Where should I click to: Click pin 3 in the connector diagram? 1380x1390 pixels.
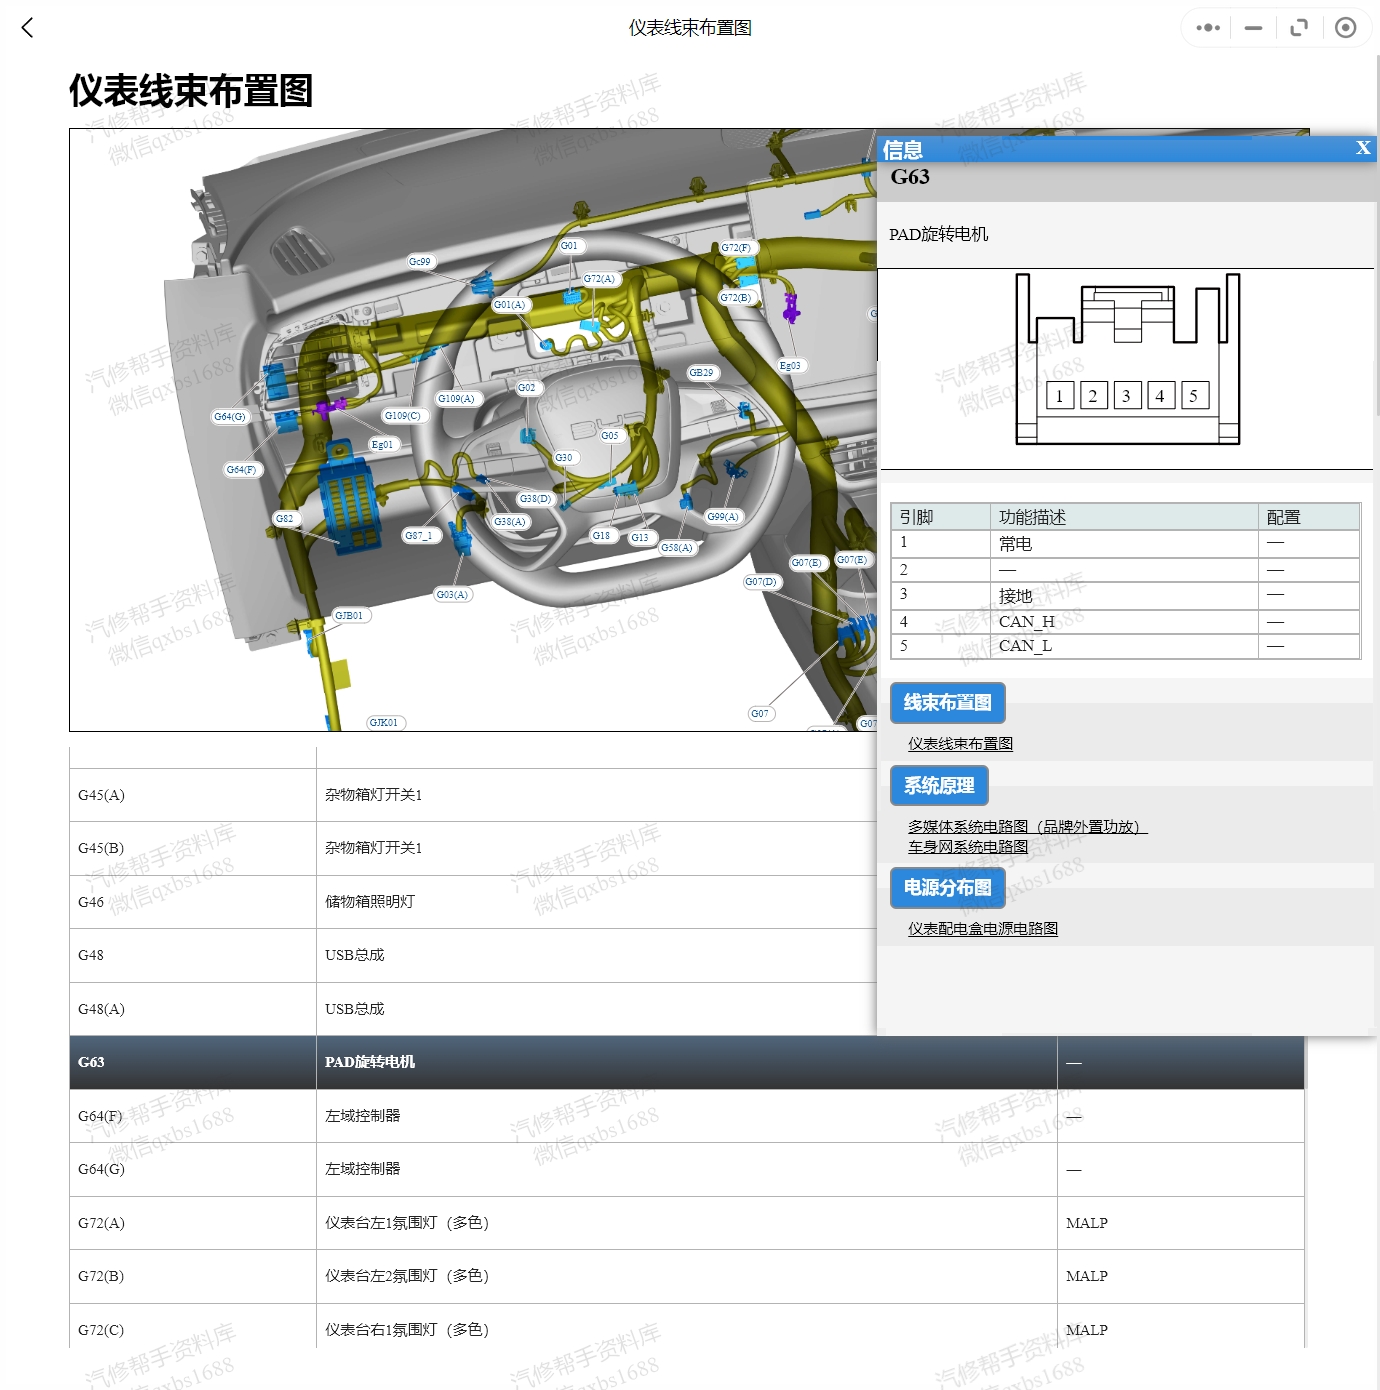[1126, 396]
